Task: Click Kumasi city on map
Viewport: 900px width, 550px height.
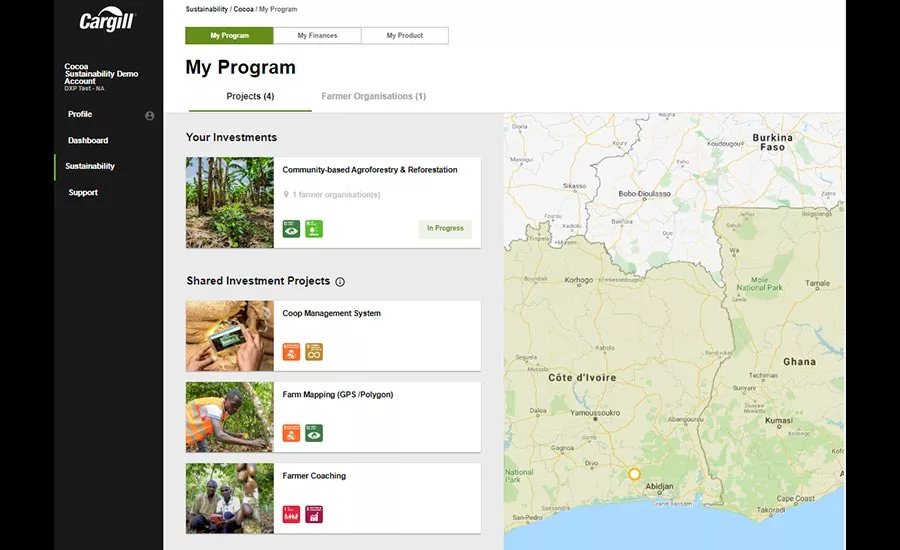Action: (x=779, y=420)
